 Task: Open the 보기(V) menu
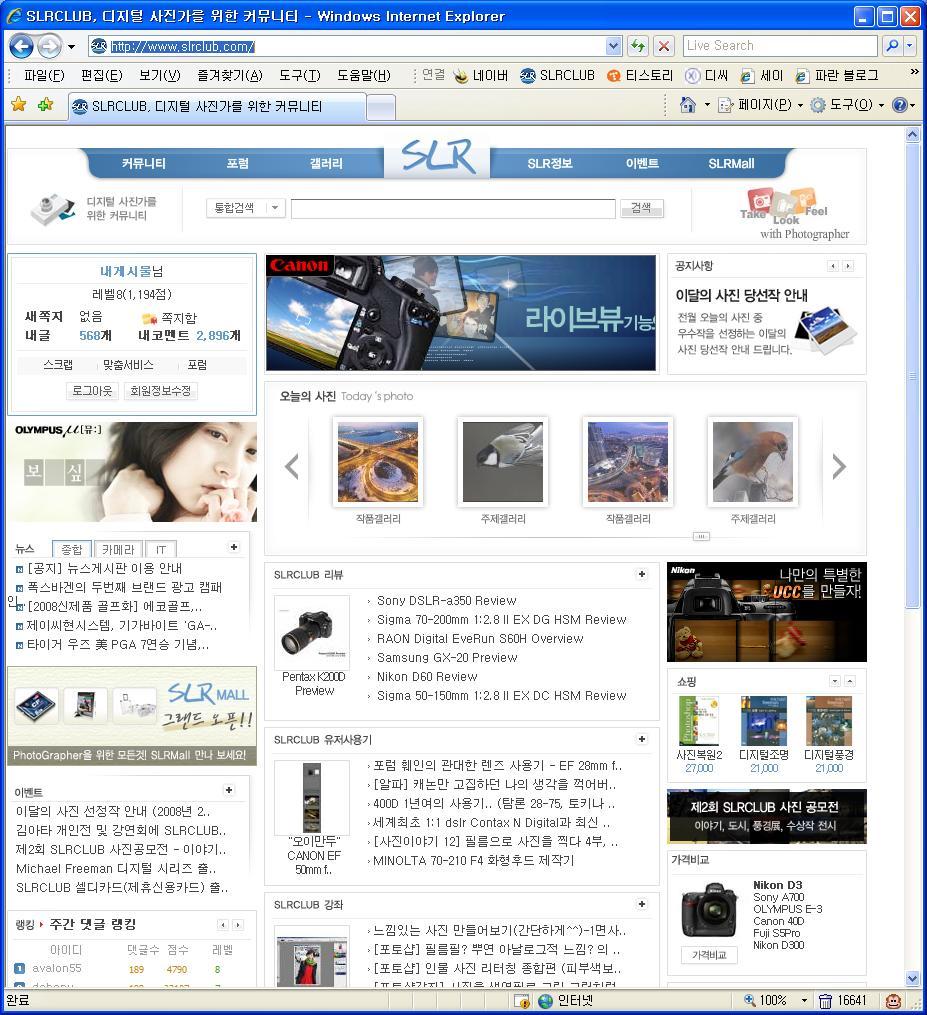click(160, 76)
